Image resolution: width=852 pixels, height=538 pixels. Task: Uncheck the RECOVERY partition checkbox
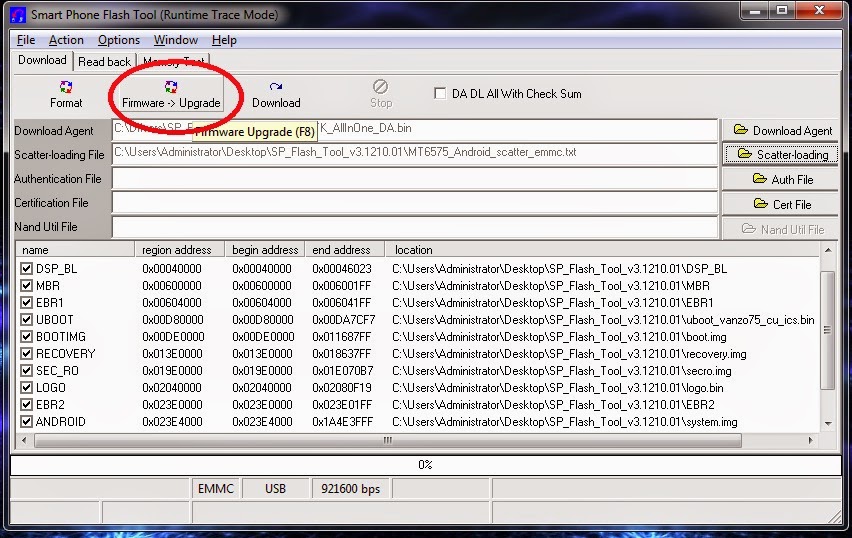coord(26,354)
